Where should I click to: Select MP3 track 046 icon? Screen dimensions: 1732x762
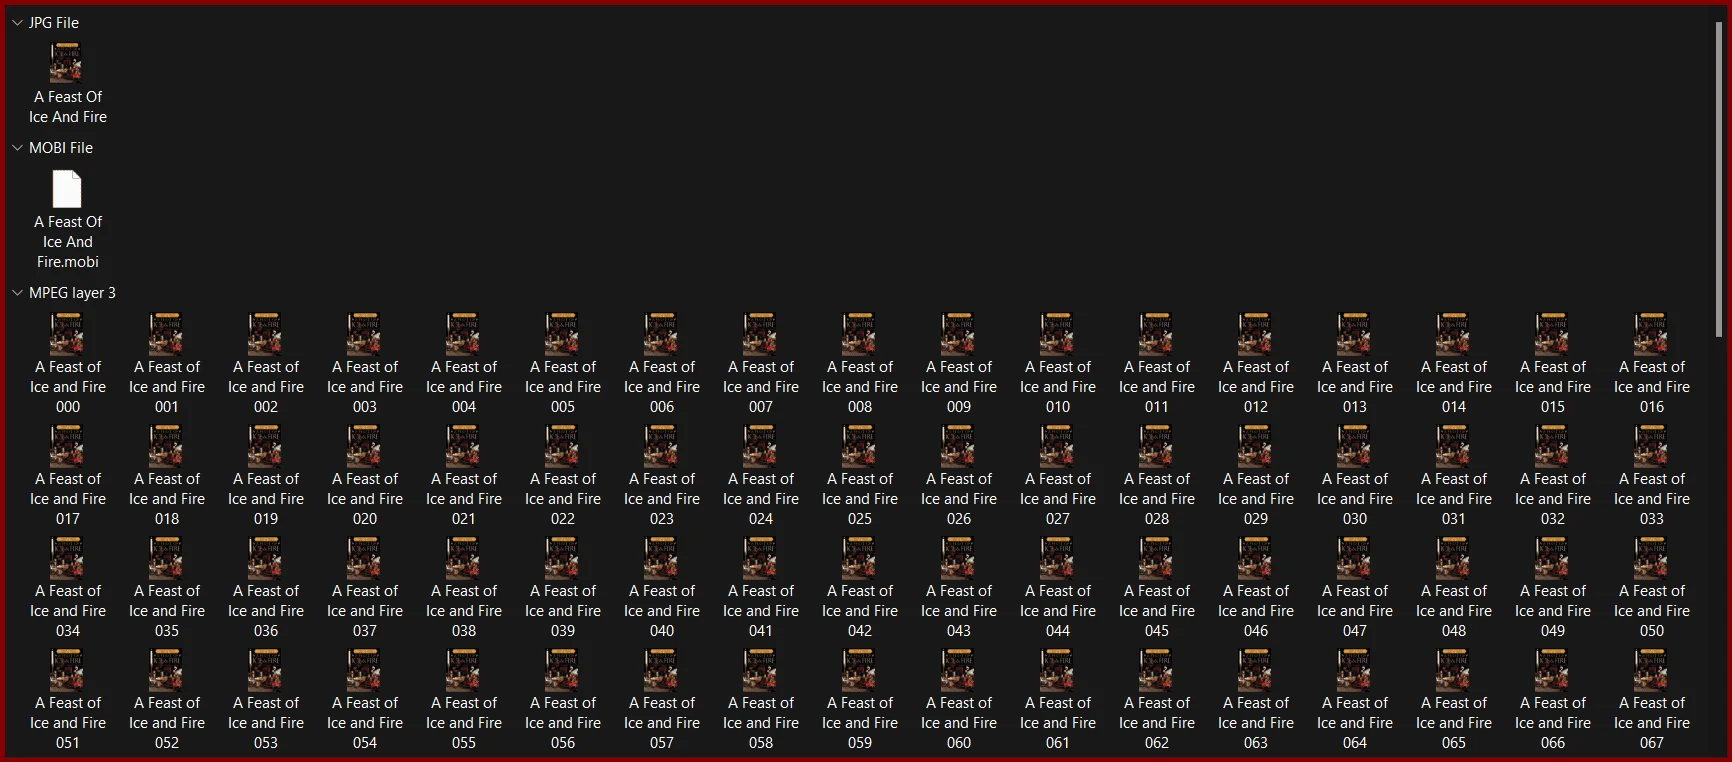click(1255, 558)
